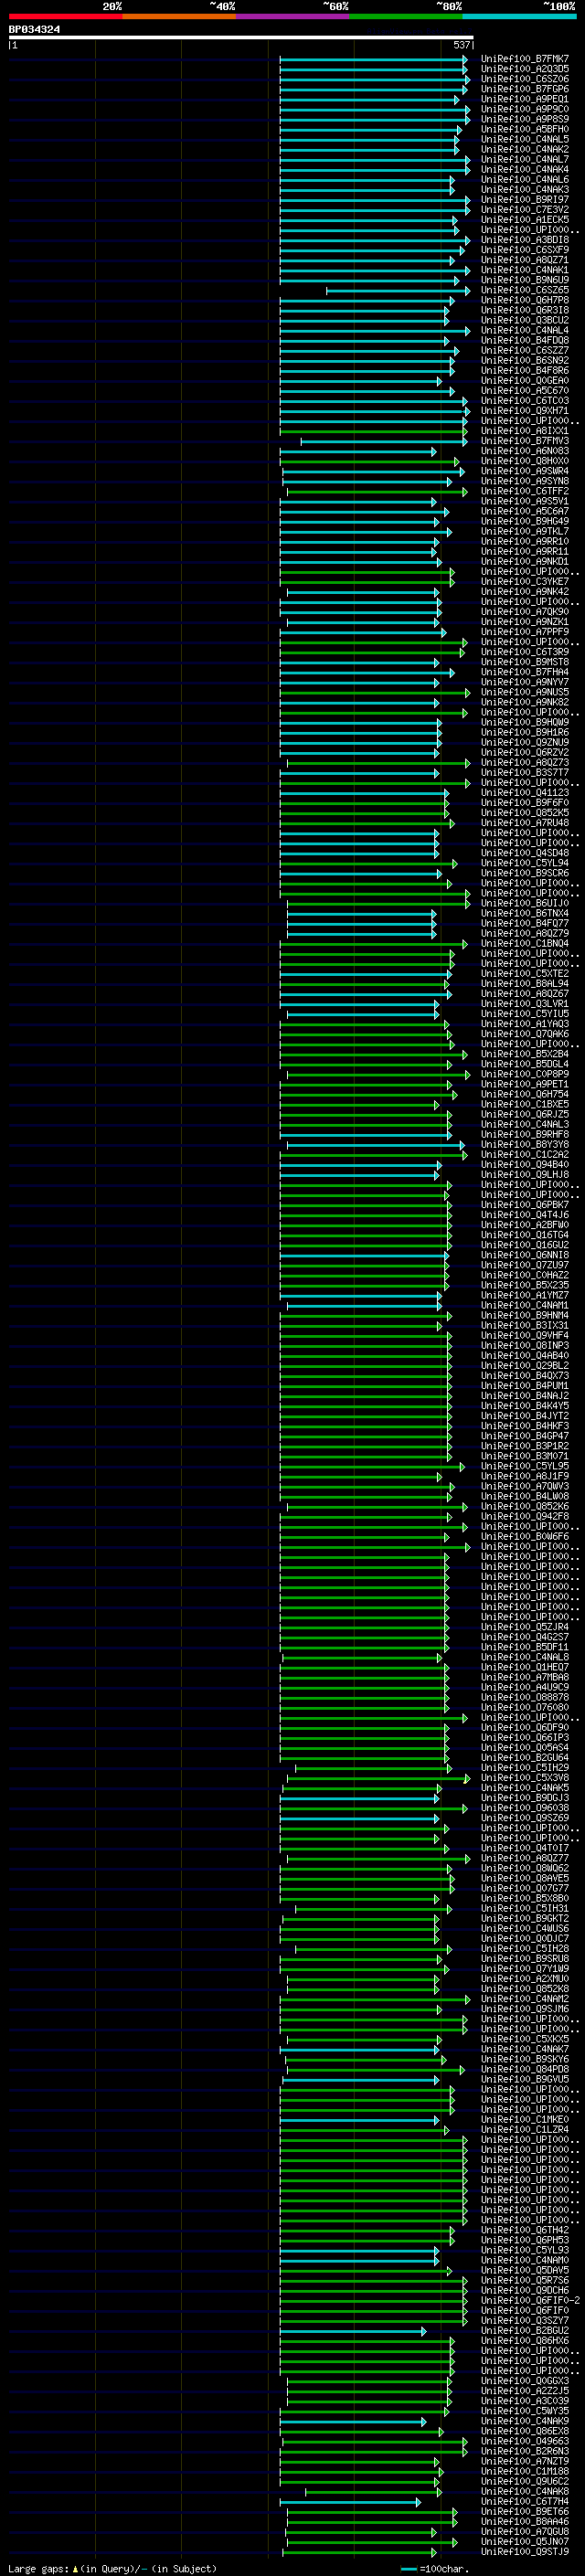This screenshot has height=2576, width=585.
Task: Select hit label UniRef100_C1MKE0
Action: (x=525, y=2120)
